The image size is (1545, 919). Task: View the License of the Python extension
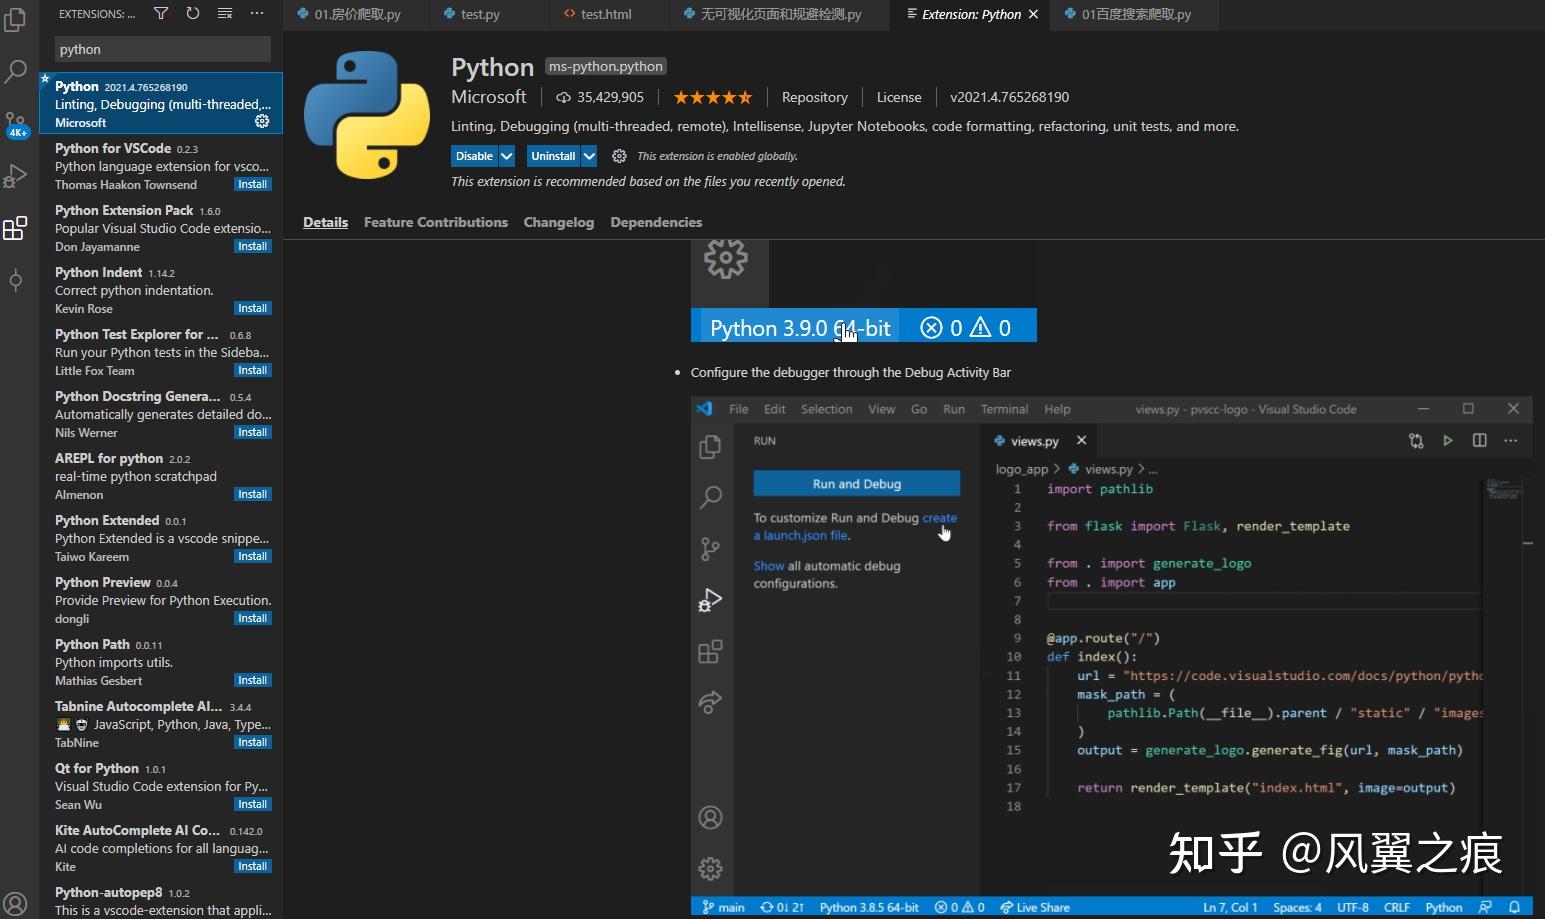pyautogui.click(x=898, y=97)
